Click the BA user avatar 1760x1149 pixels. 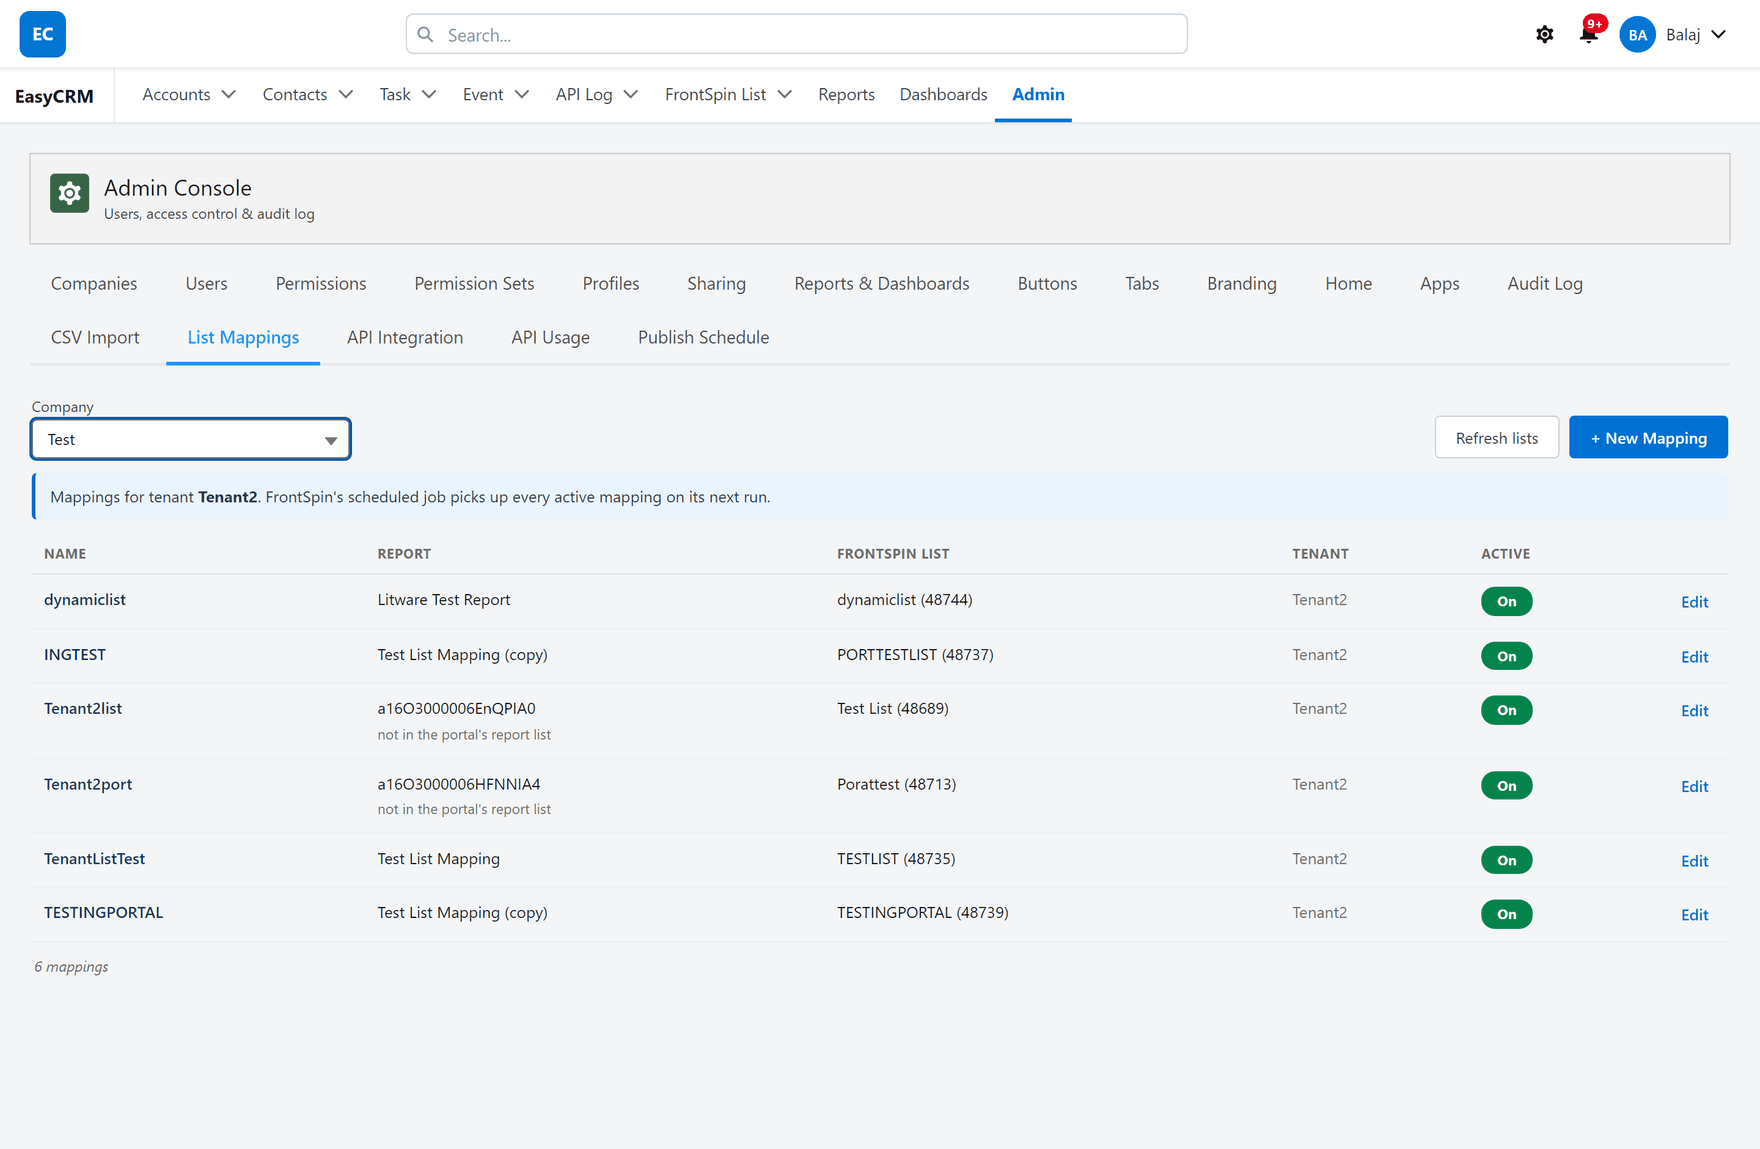[1637, 35]
